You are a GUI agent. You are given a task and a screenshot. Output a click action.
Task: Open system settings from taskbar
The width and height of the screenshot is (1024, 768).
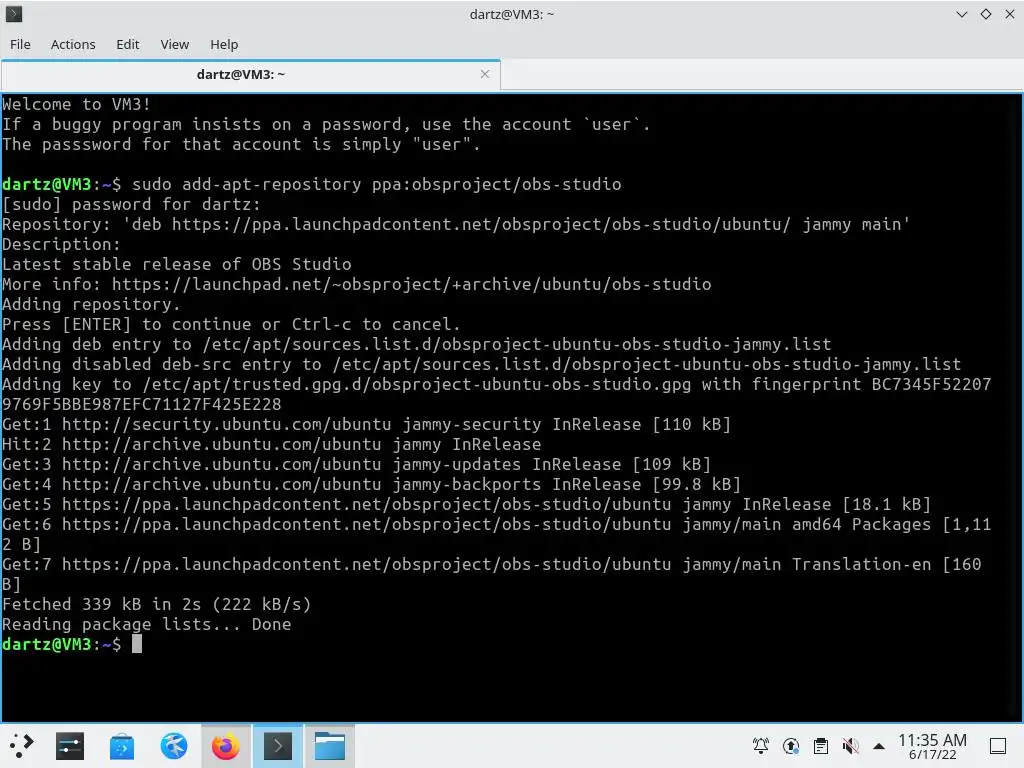tap(70, 746)
